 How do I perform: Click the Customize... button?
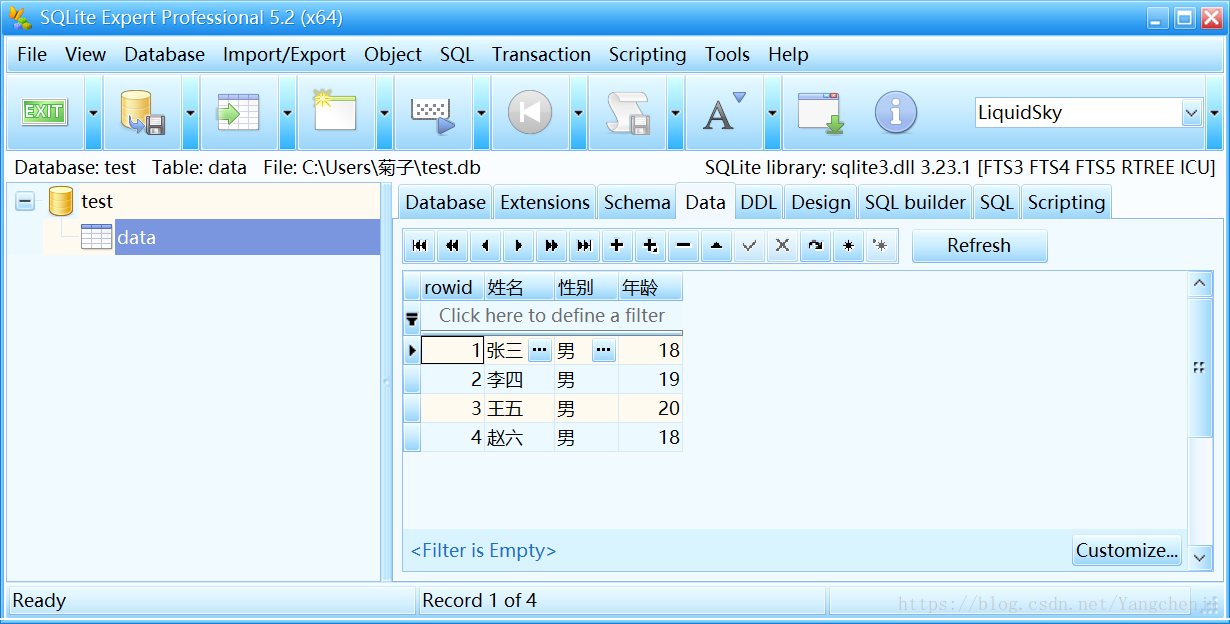1127,550
